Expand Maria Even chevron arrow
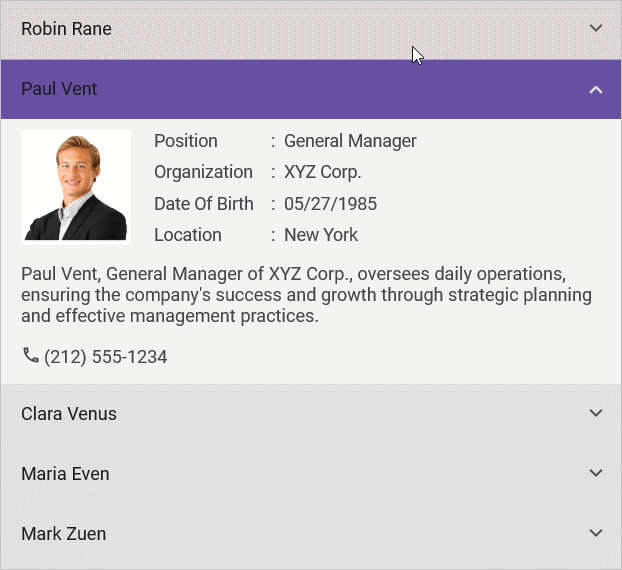This screenshot has height=570, width=622. (596, 473)
